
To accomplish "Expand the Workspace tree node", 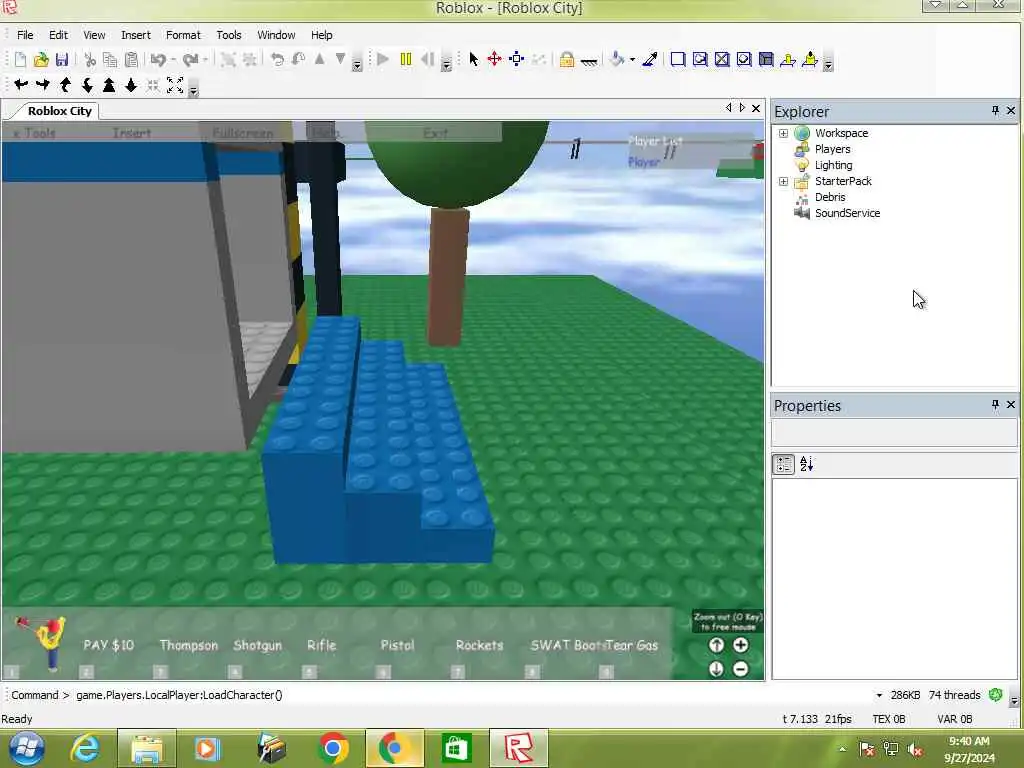I will tap(783, 133).
